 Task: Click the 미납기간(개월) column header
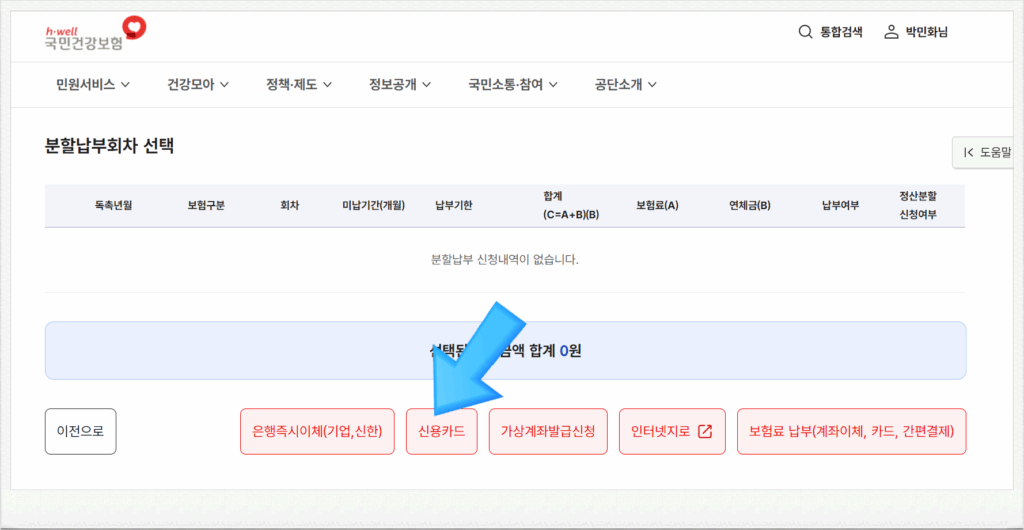374,206
